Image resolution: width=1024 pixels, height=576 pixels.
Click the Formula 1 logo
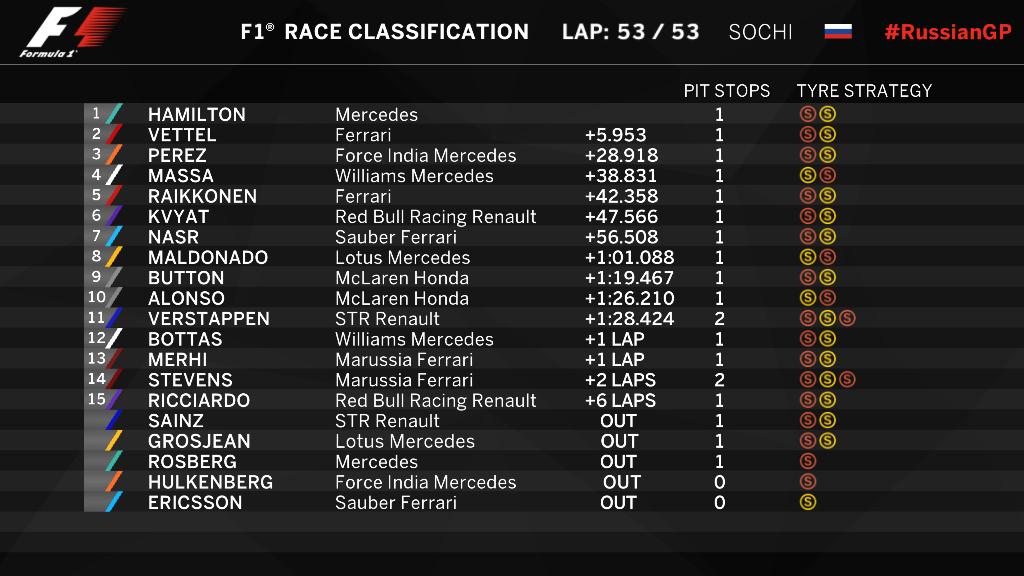72,32
